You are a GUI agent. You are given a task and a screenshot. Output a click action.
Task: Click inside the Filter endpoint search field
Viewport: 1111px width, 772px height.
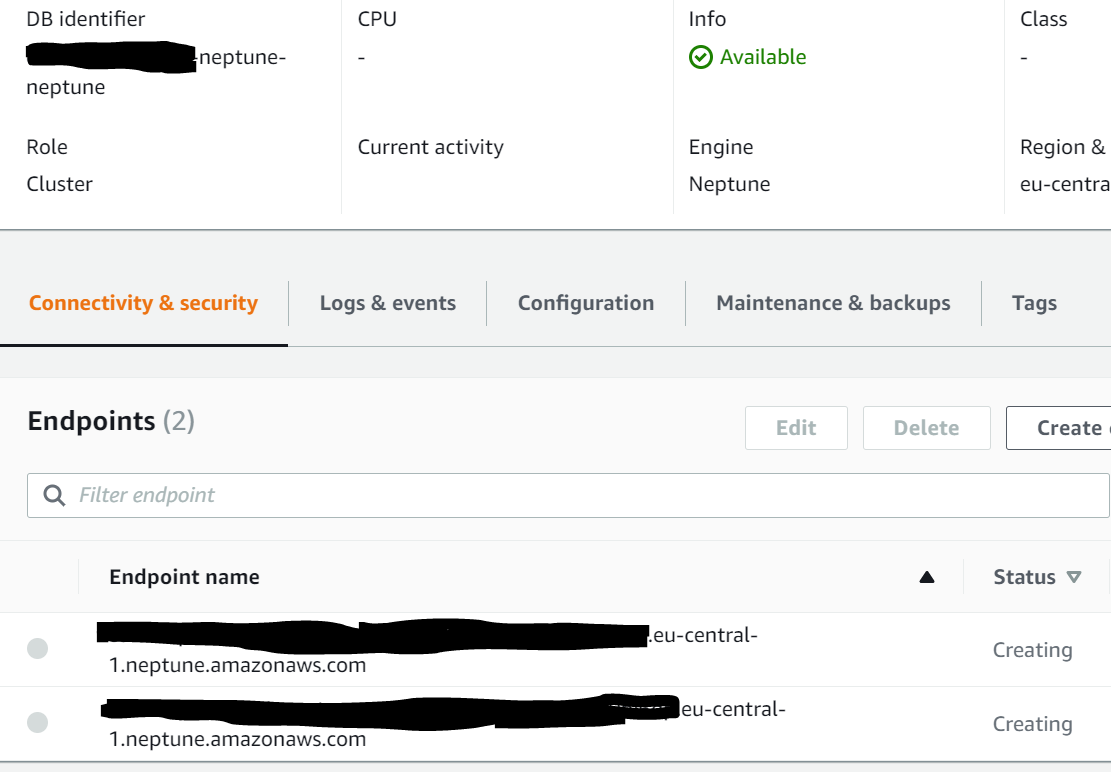[400, 495]
